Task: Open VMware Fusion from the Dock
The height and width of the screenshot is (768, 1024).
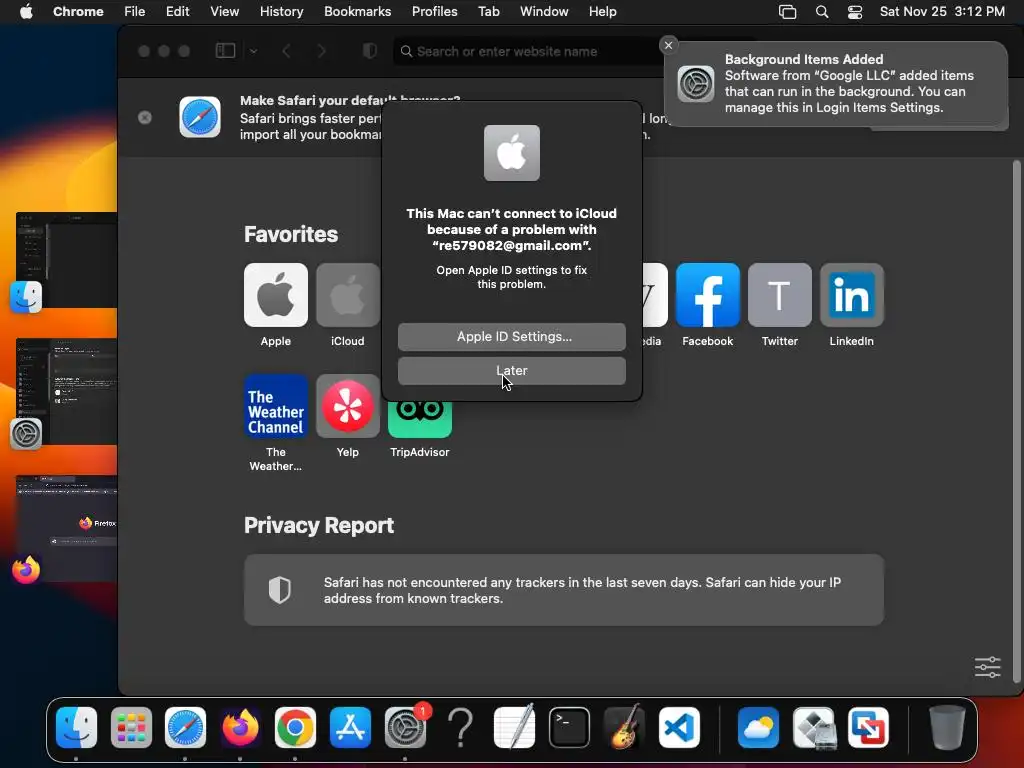Action: point(868,727)
